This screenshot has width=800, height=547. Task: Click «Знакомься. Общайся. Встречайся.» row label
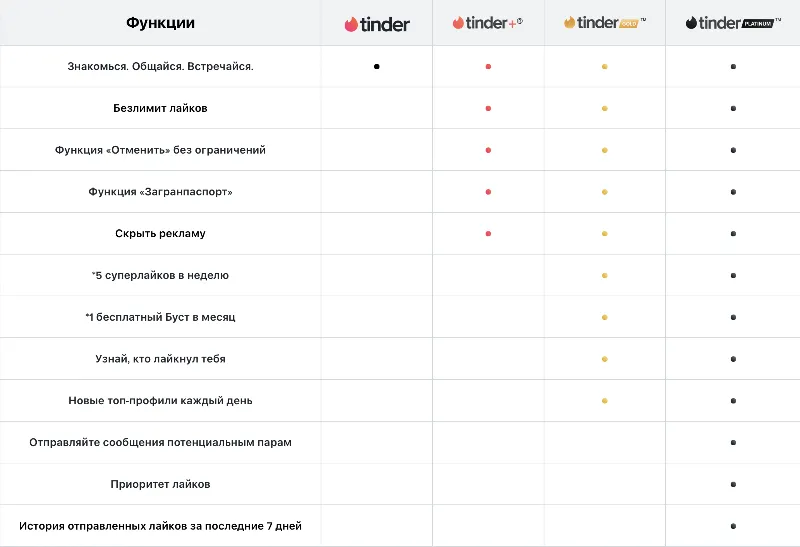pos(160,66)
